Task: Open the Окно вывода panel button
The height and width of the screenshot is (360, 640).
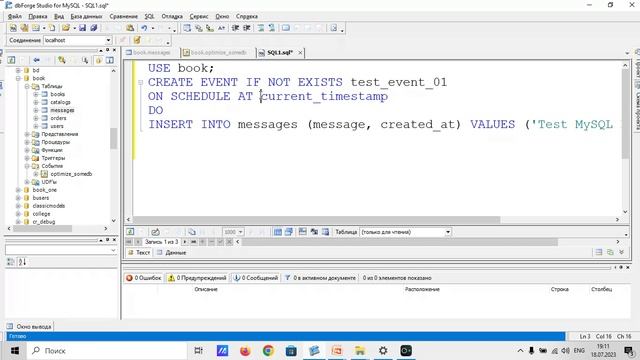Action: [x=29, y=327]
